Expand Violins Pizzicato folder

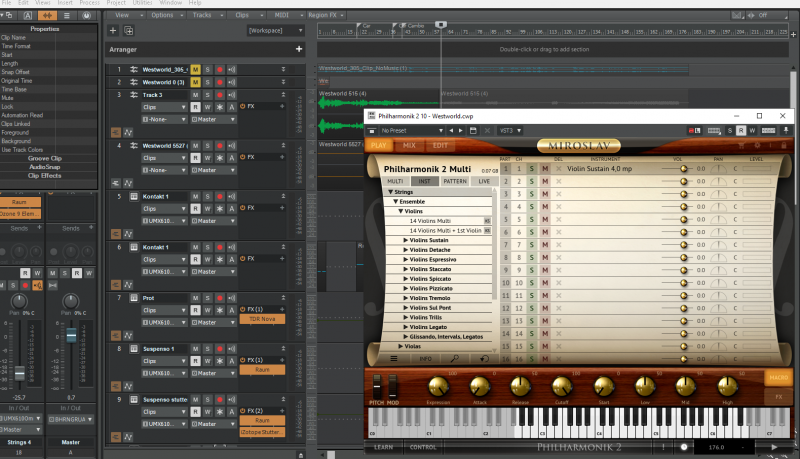(x=406, y=289)
